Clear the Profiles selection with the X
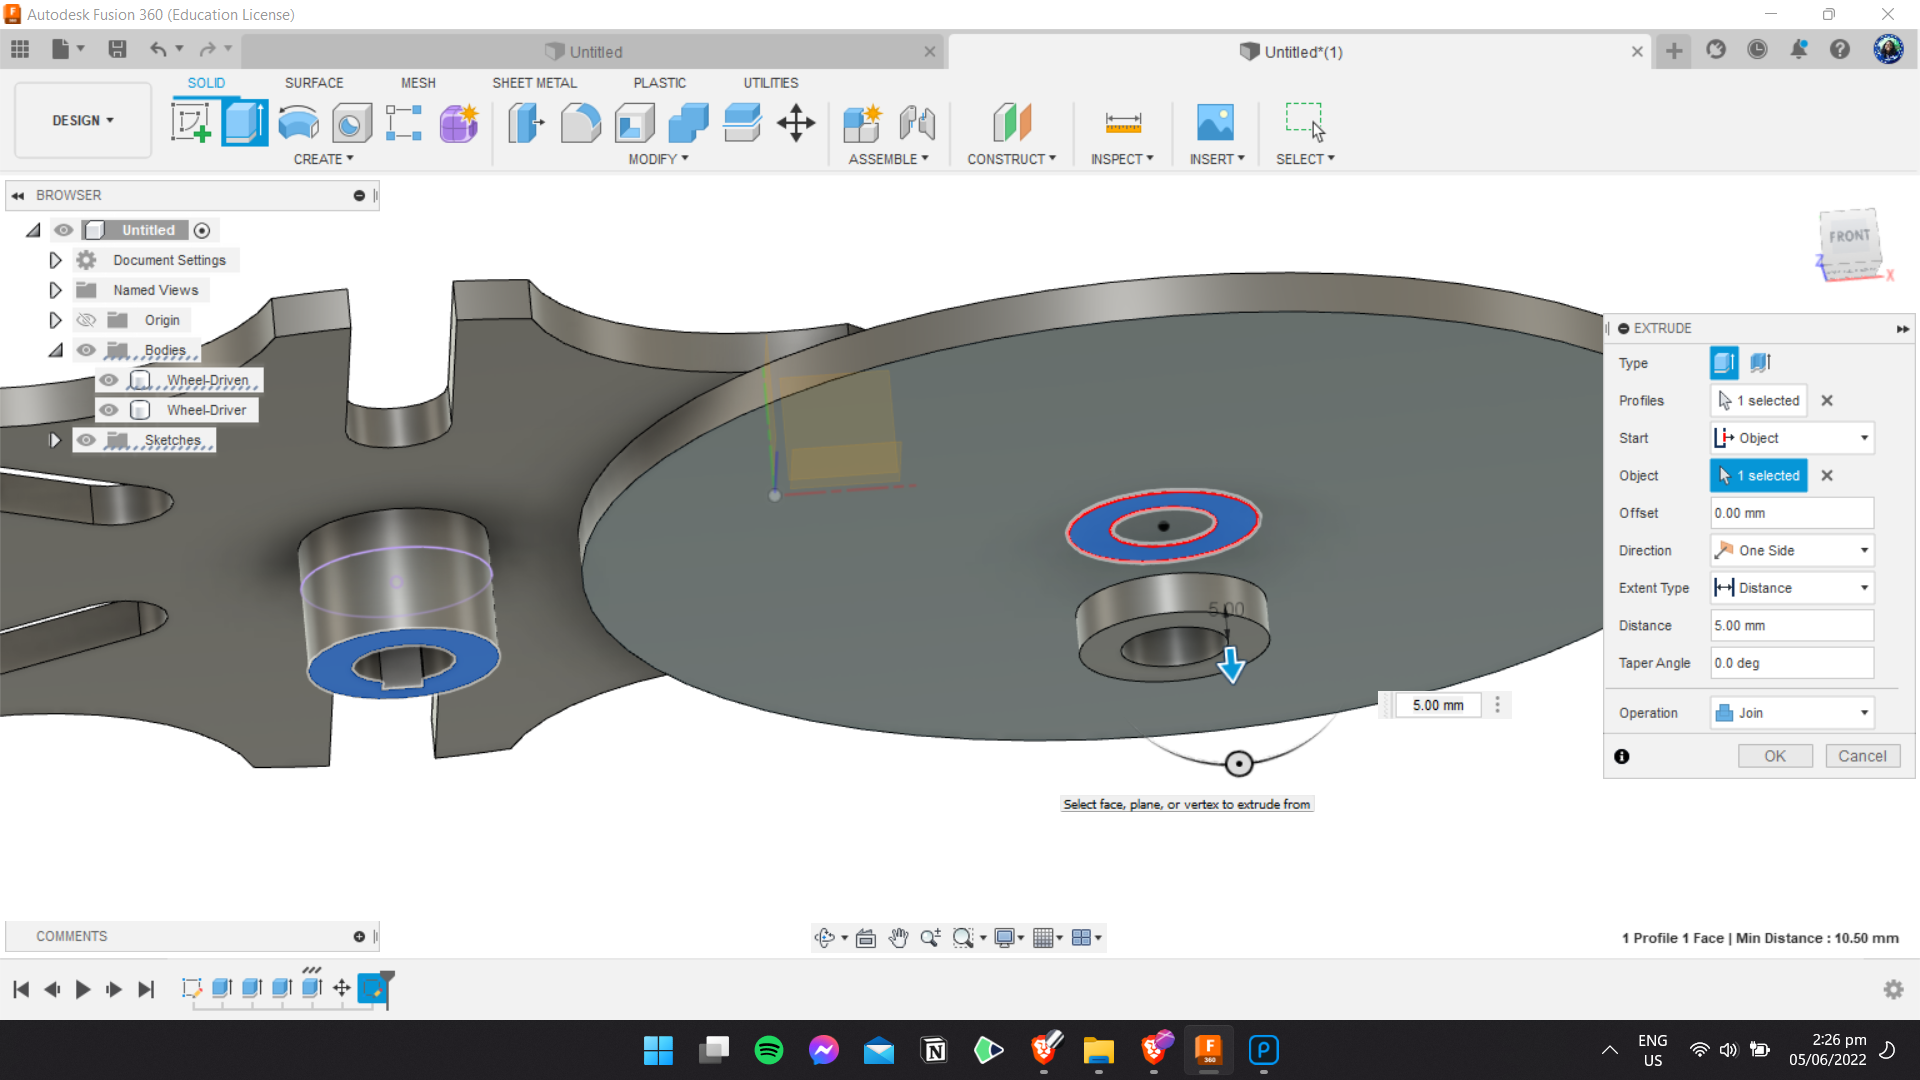The height and width of the screenshot is (1080, 1920). [1827, 401]
